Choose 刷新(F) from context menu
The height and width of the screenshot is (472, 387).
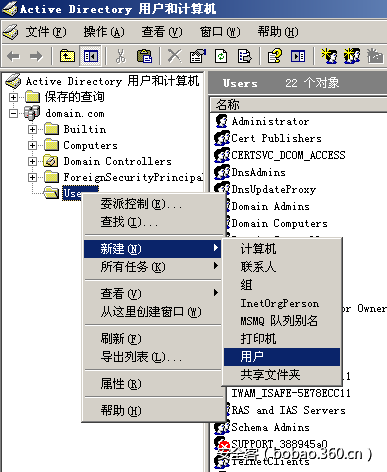[x=153, y=339]
